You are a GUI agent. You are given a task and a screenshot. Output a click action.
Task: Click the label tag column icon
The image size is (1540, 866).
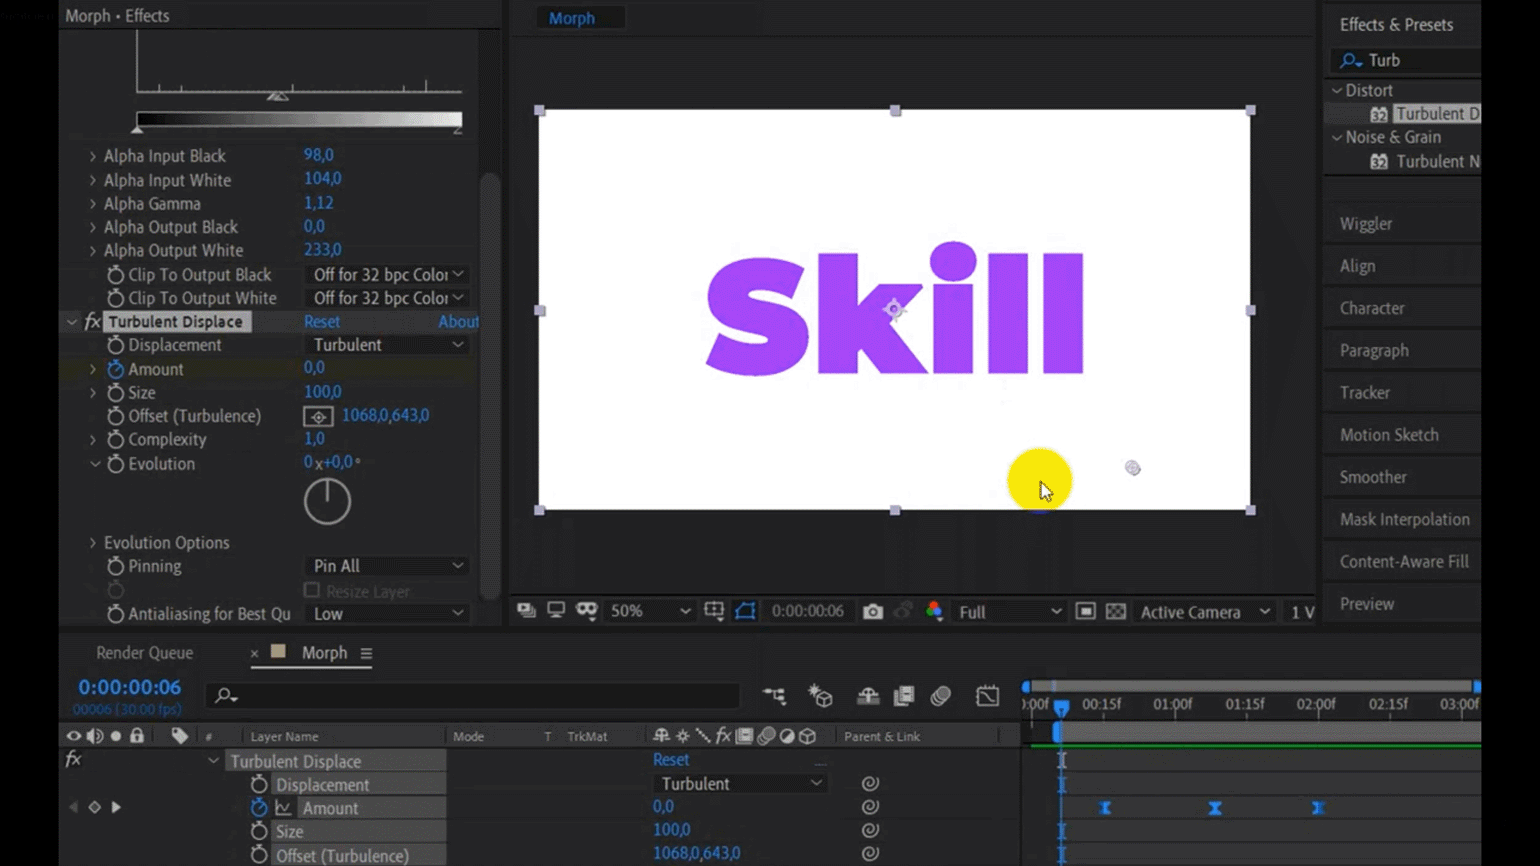179,736
